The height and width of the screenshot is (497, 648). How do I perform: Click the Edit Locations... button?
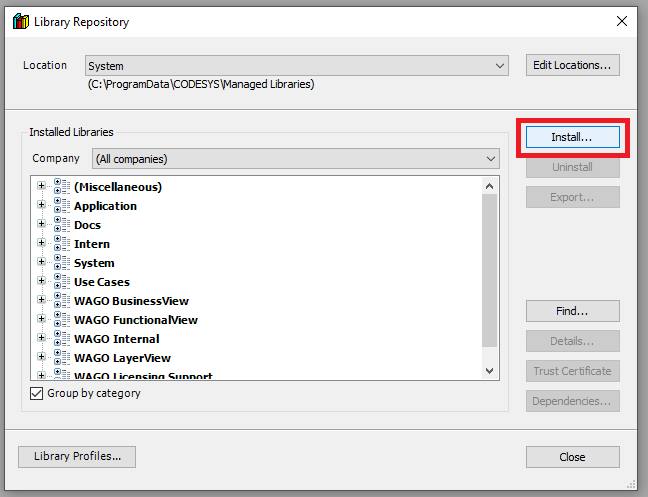(x=572, y=65)
